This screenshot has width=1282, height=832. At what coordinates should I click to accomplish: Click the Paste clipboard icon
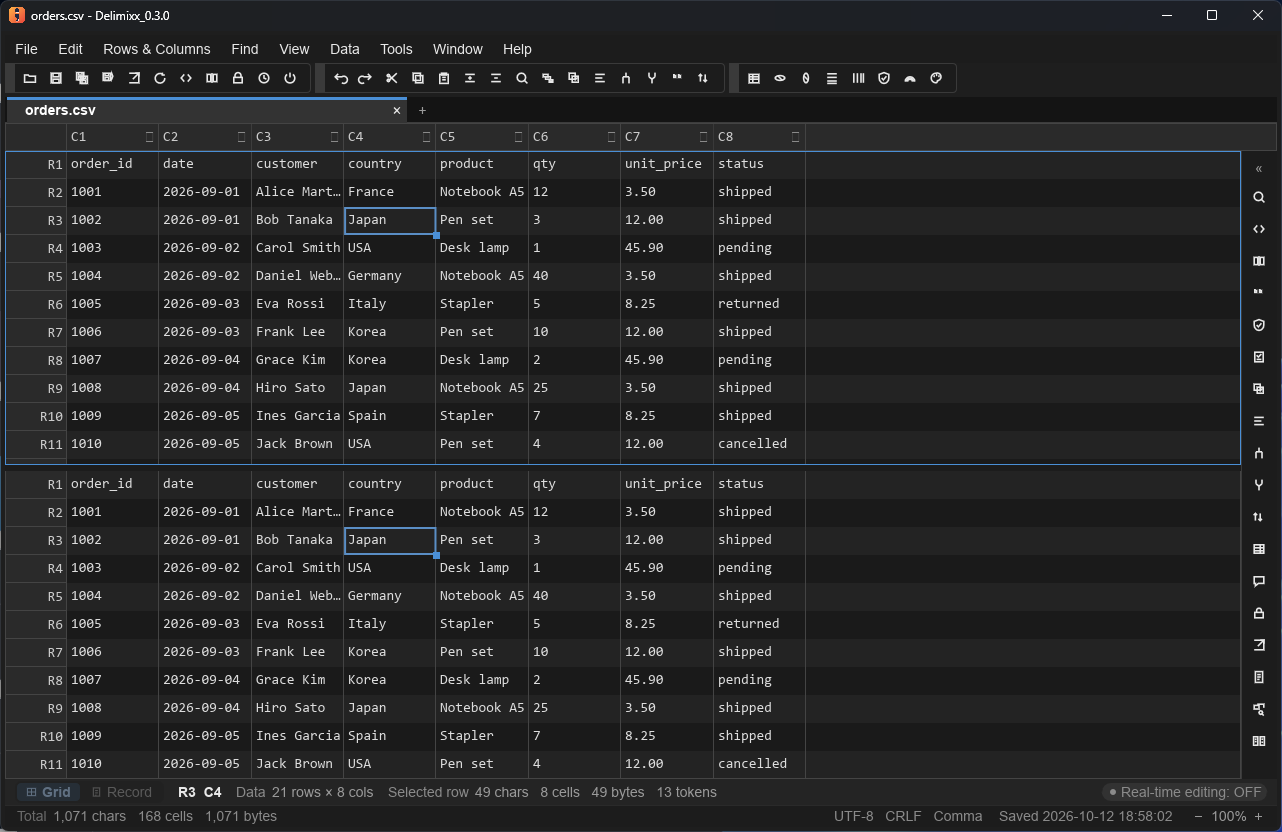click(444, 78)
